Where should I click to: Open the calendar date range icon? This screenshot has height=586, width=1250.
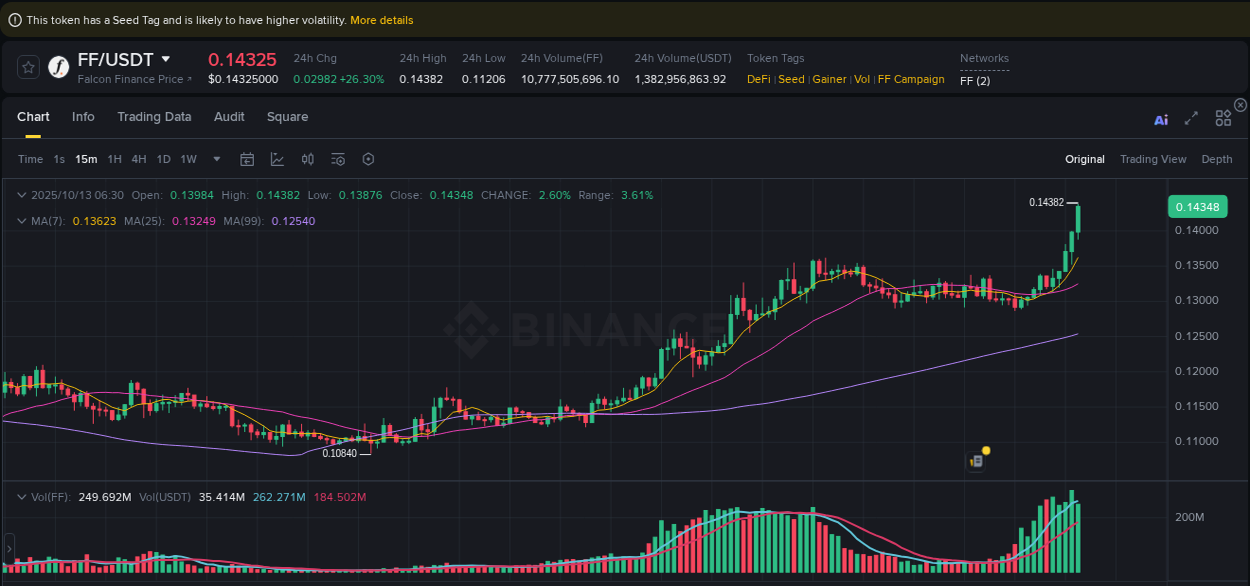(247, 159)
